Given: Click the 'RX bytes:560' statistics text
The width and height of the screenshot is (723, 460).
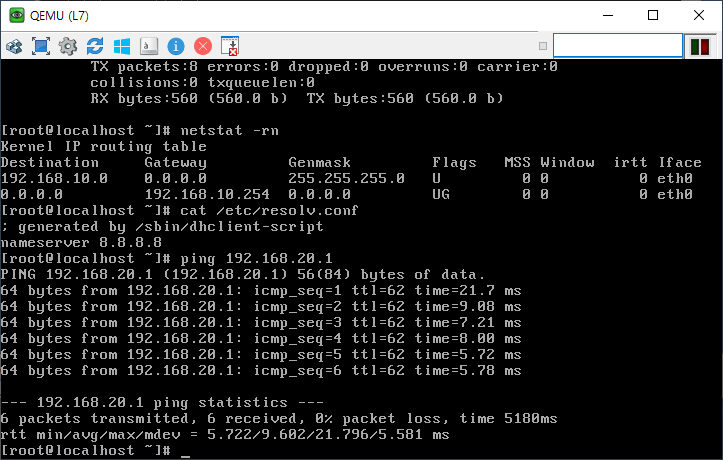Looking at the screenshot, I should tap(144, 99).
